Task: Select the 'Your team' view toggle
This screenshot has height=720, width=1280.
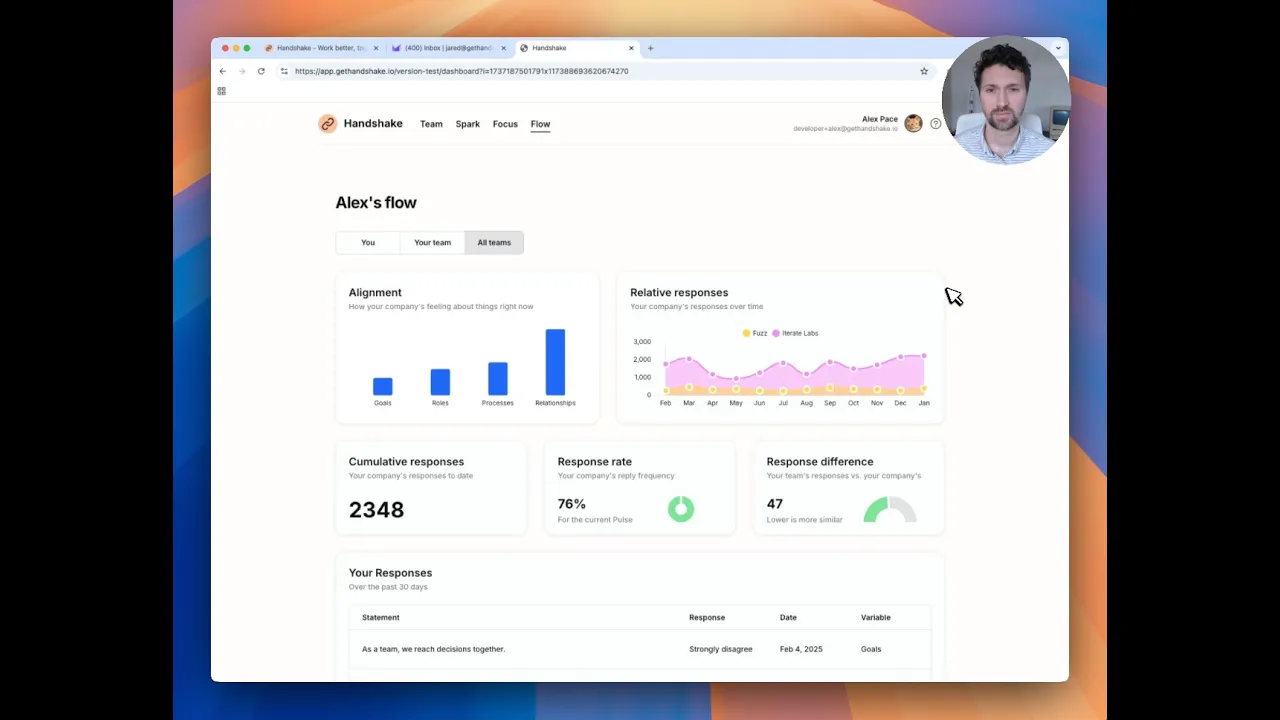Action: pos(432,242)
